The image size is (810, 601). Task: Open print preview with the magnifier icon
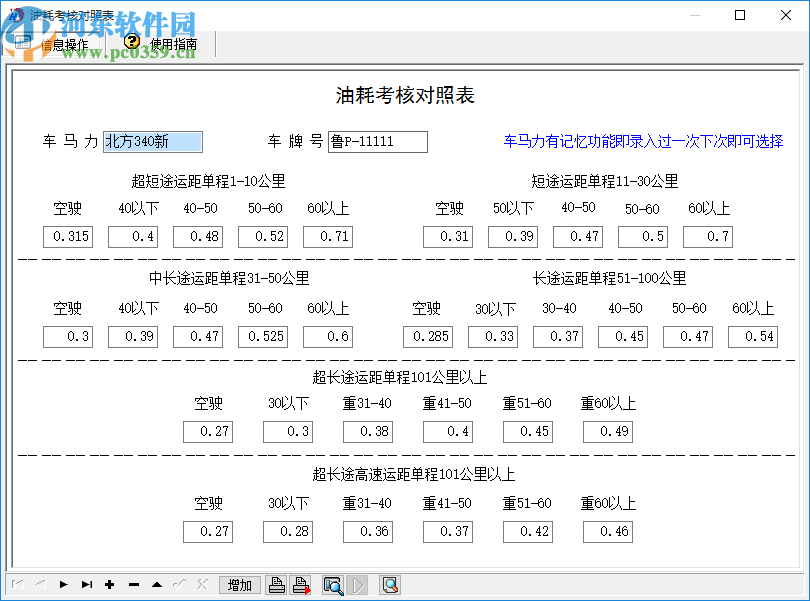click(x=335, y=585)
